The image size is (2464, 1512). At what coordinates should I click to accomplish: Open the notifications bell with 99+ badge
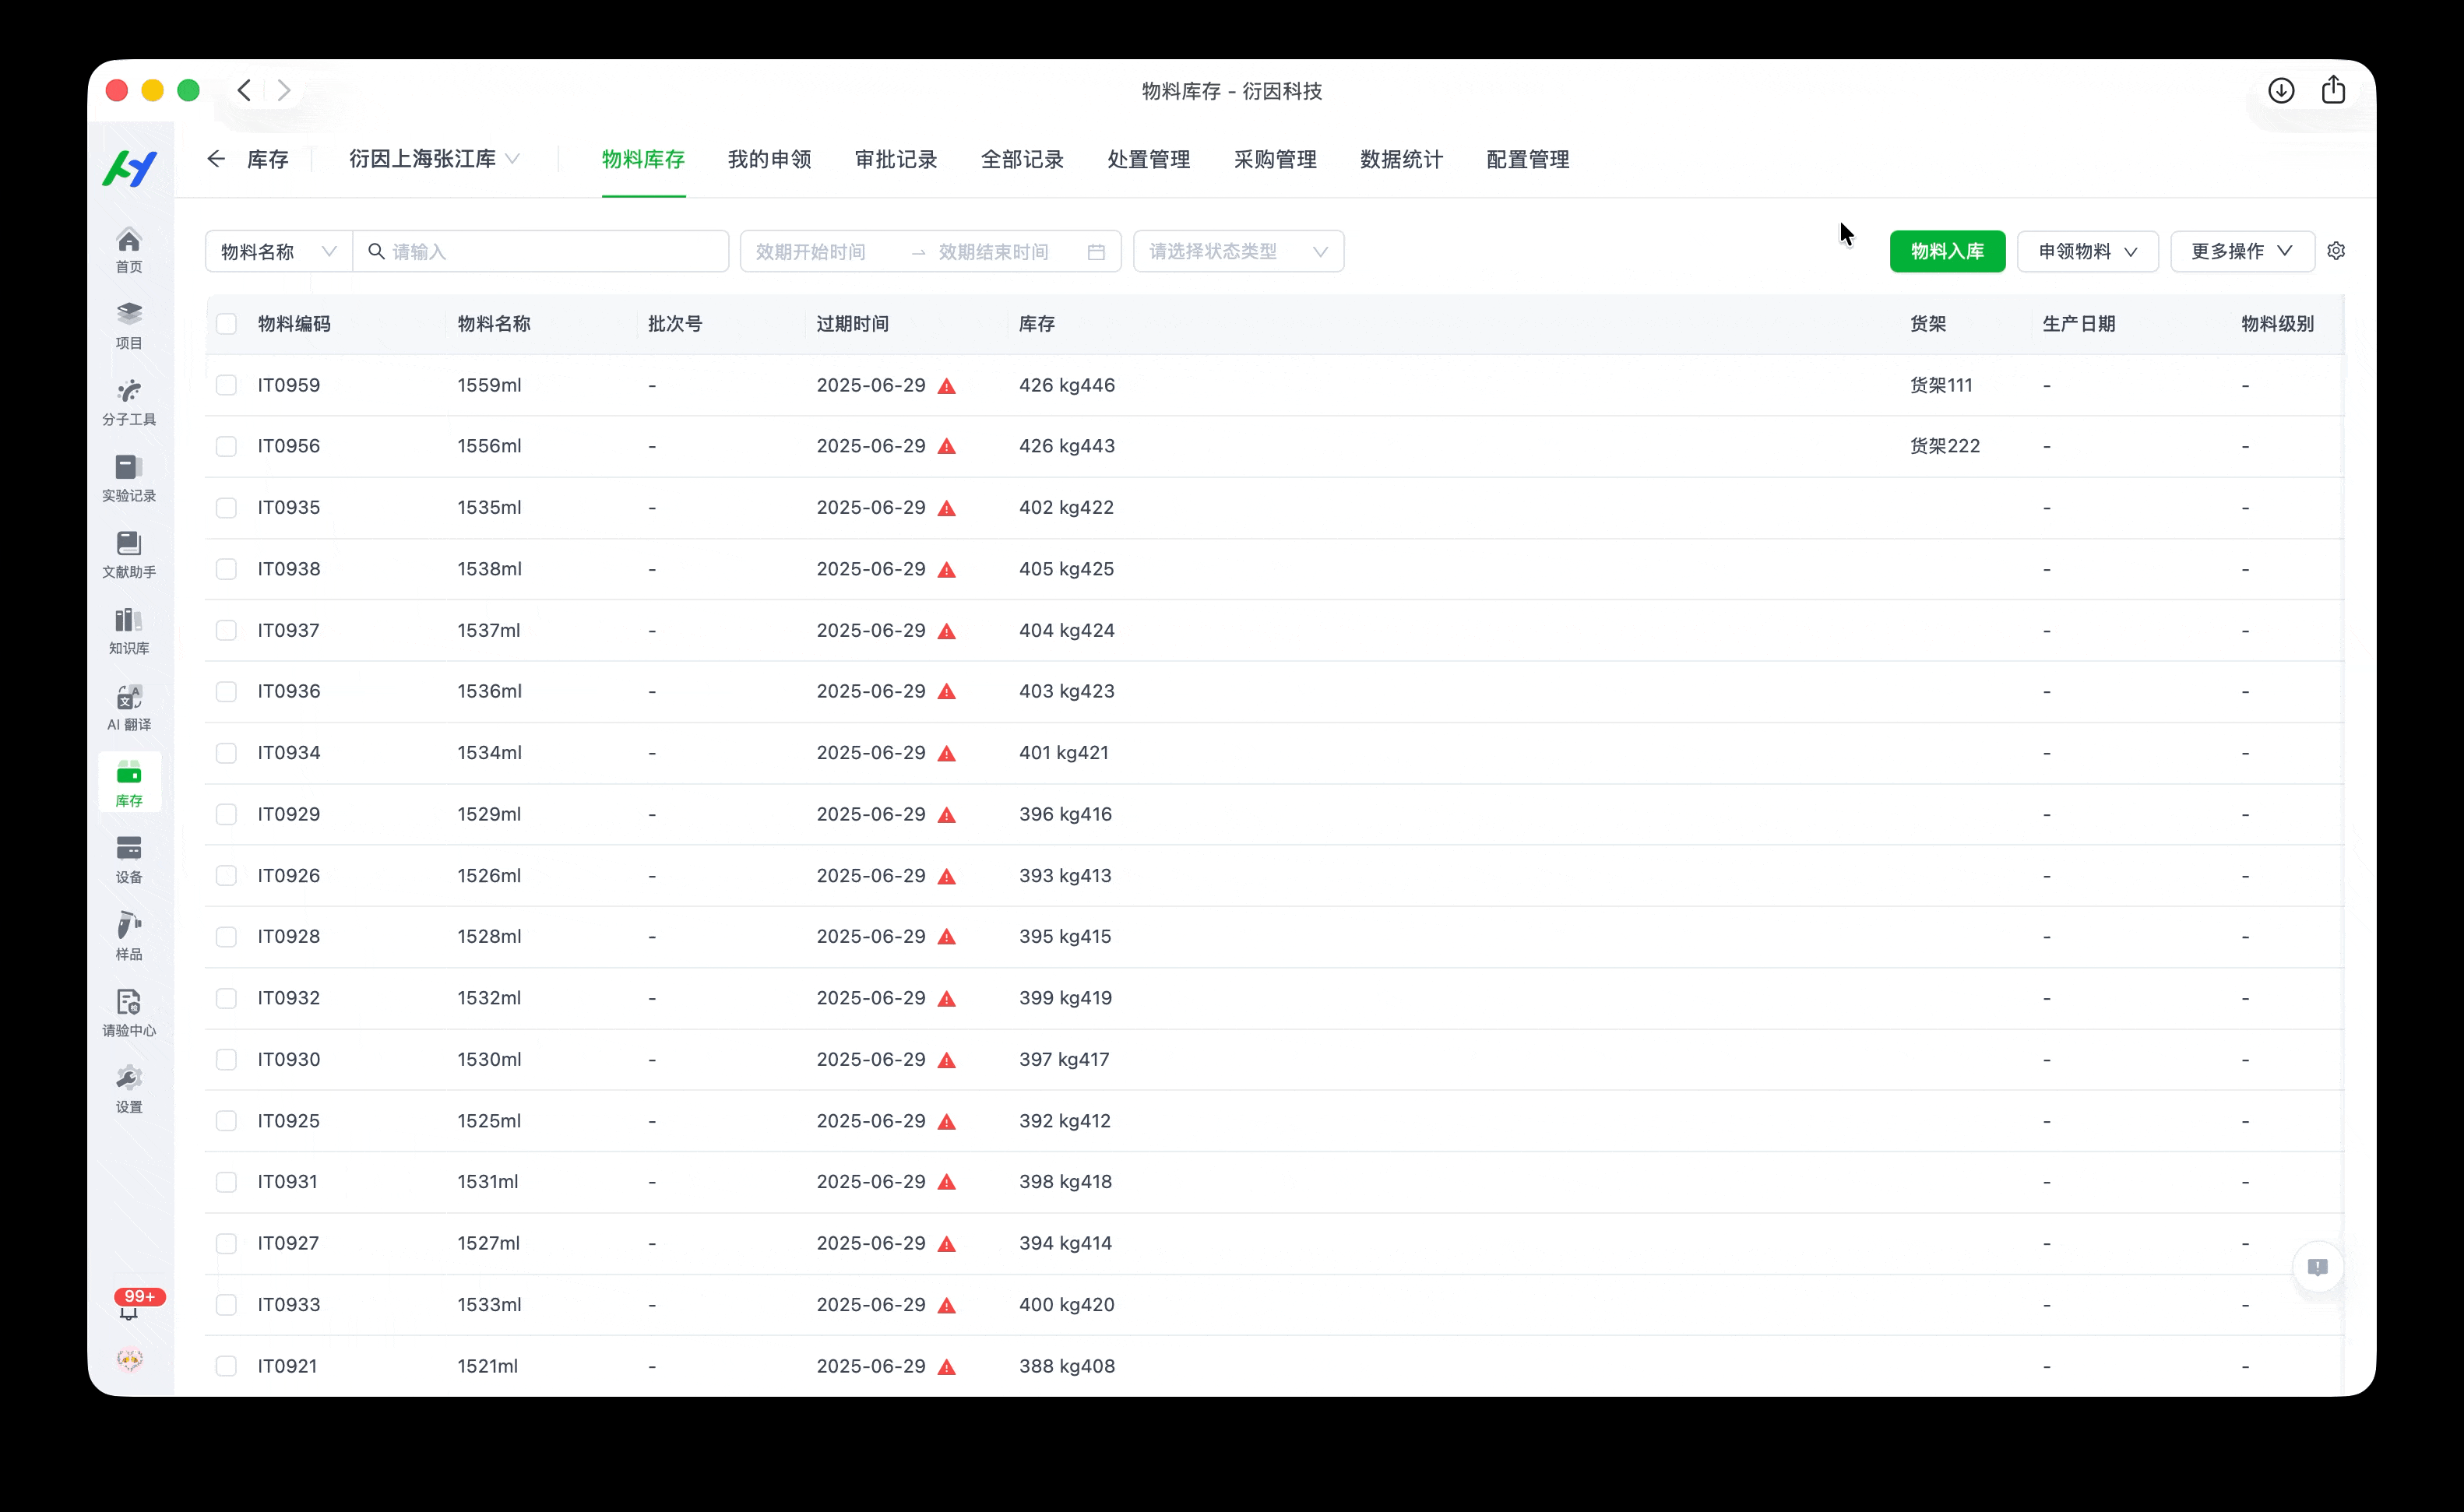(129, 1309)
